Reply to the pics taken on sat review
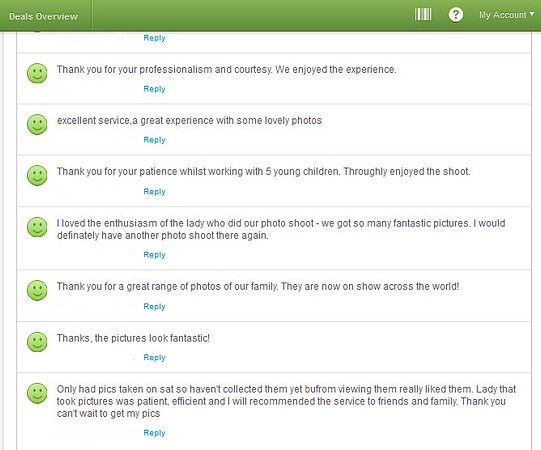541x450 pixels. pyautogui.click(x=154, y=433)
